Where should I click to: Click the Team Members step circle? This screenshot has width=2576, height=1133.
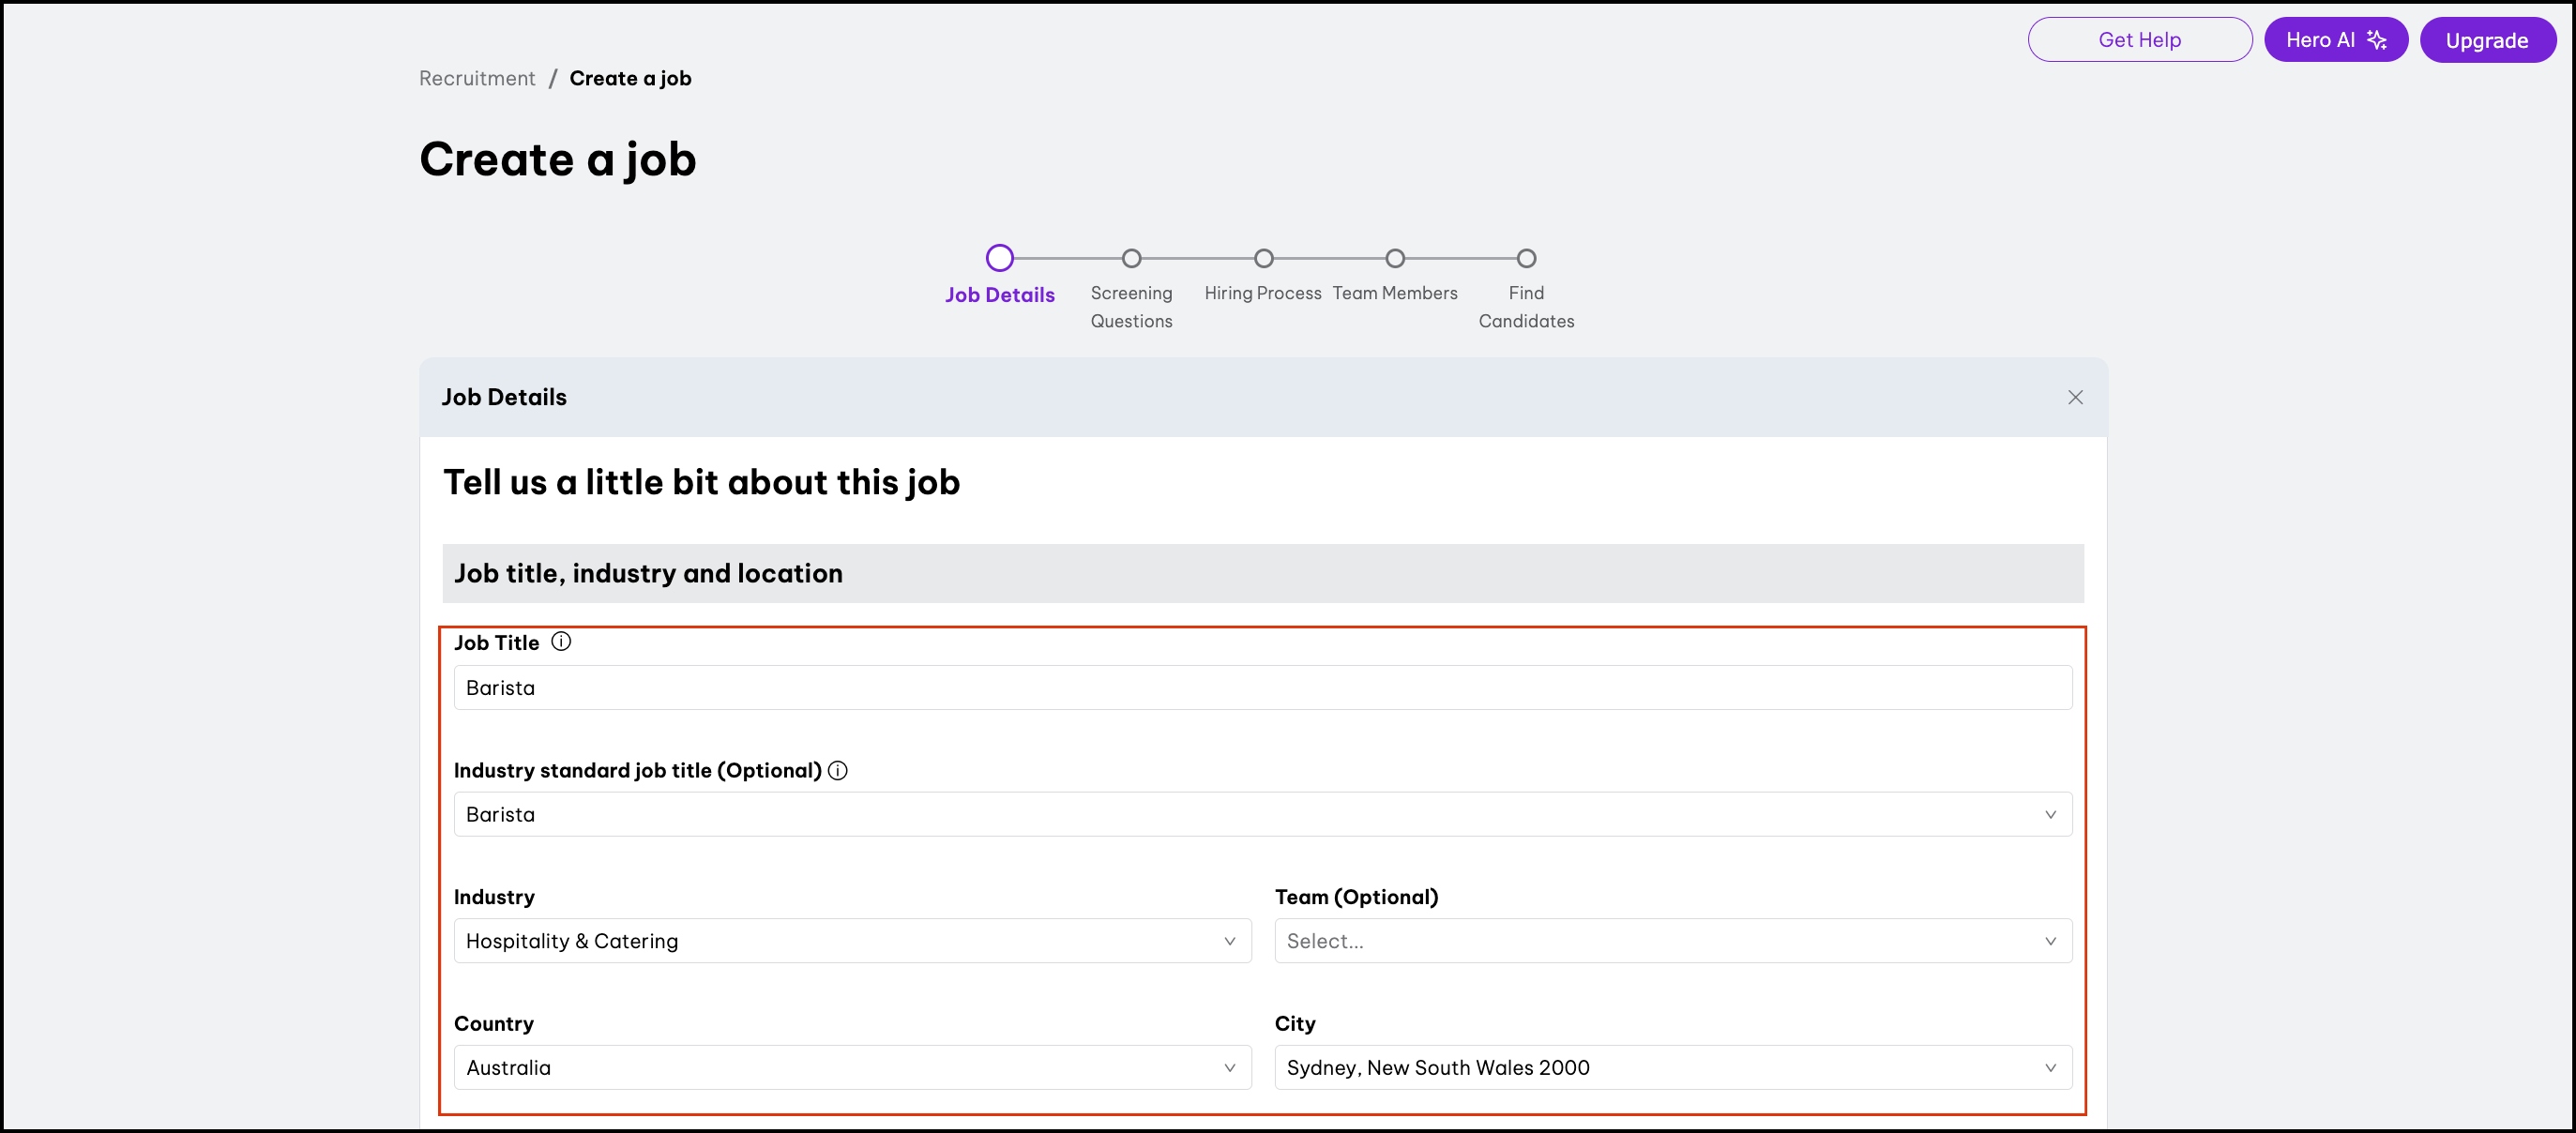[1394, 258]
